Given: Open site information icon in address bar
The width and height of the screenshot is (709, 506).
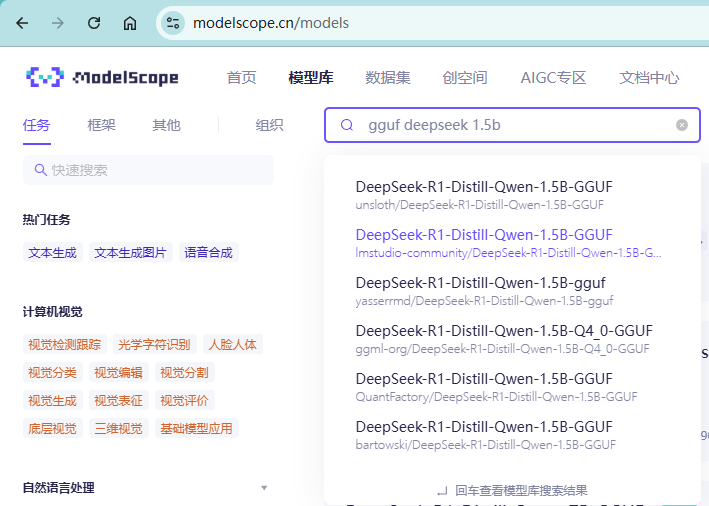Looking at the screenshot, I should click(x=173, y=23).
